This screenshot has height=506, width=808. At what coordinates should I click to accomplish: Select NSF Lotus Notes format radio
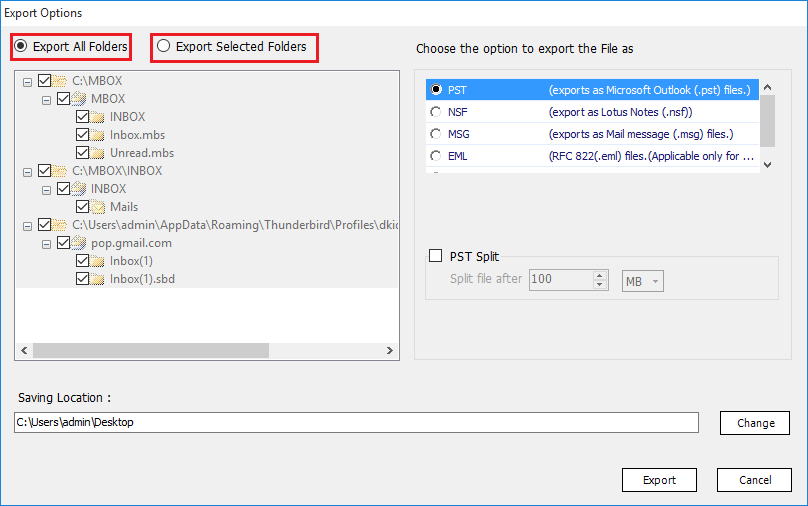[436, 112]
